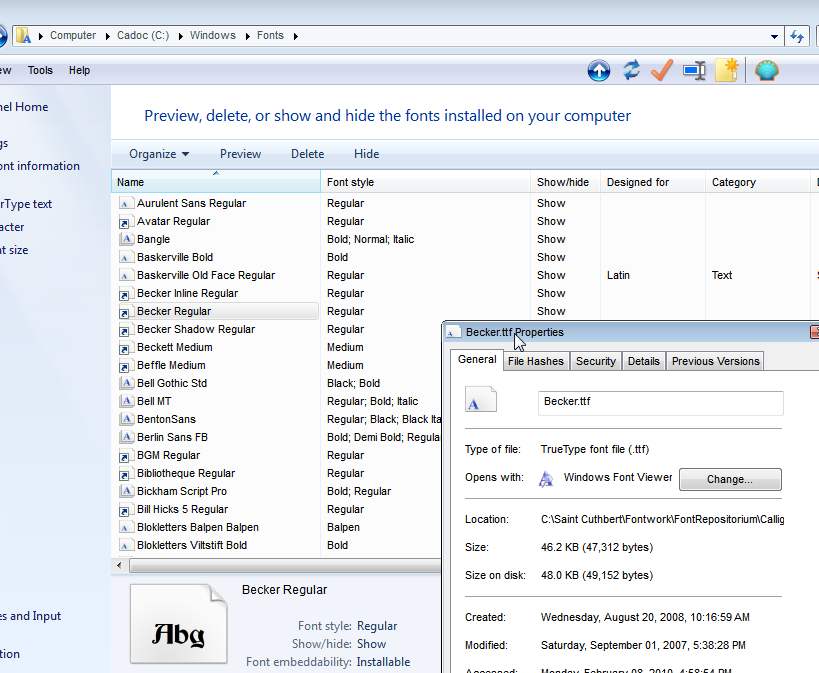Click the Bickham Script Pro font icon

pos(125,491)
